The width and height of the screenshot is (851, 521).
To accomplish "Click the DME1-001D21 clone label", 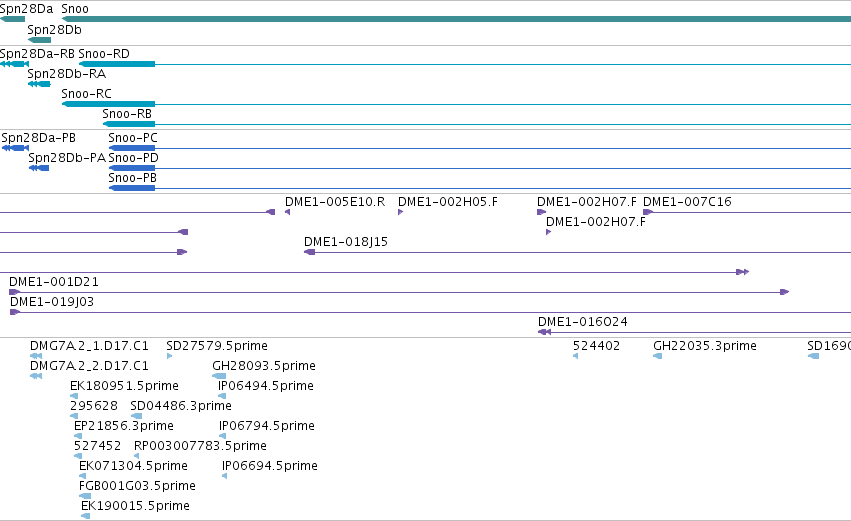I will click(54, 282).
